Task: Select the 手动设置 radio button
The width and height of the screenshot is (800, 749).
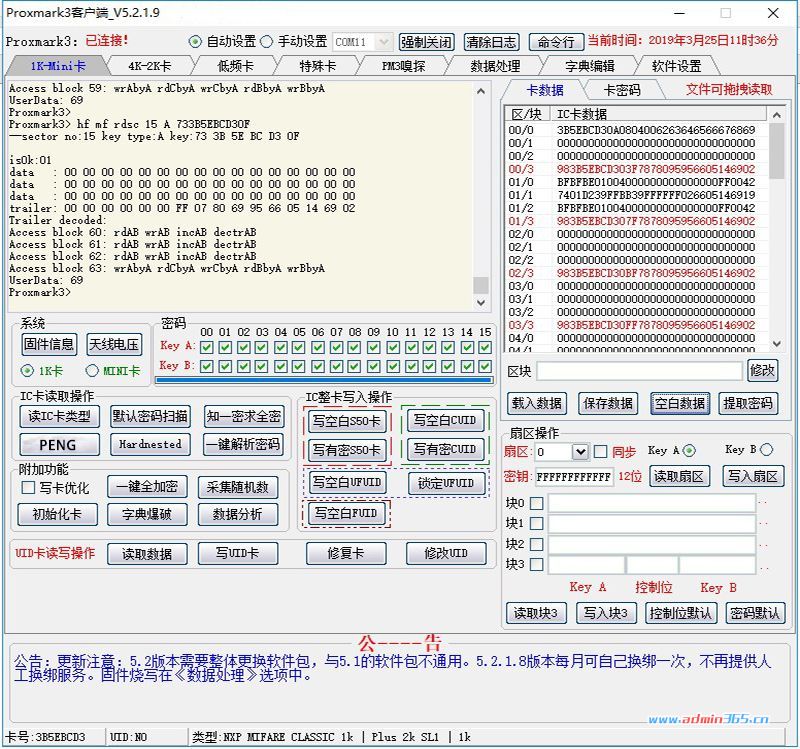Action: coord(266,42)
